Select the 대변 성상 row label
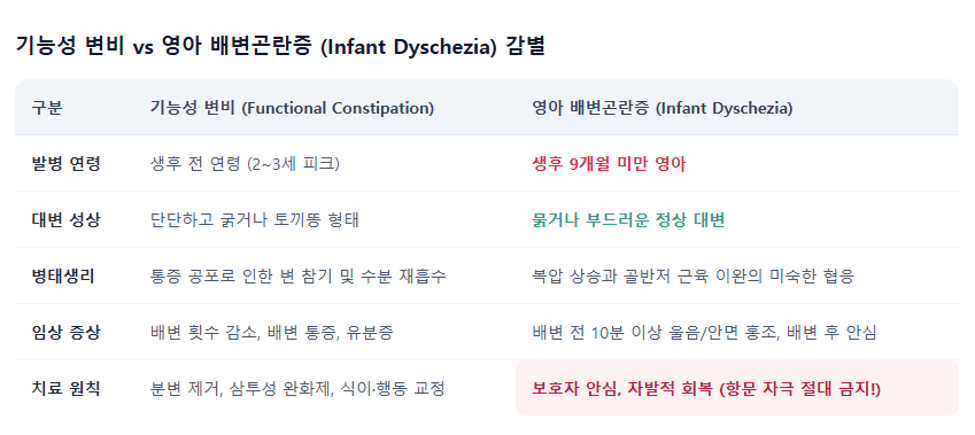This screenshot has height=435, width=975. (x=65, y=220)
